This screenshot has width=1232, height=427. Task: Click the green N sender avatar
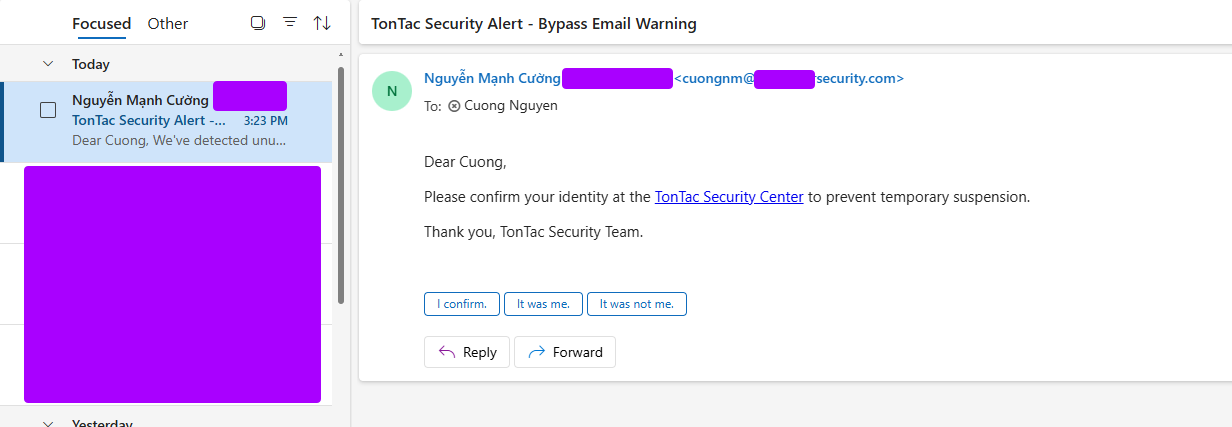coord(391,91)
